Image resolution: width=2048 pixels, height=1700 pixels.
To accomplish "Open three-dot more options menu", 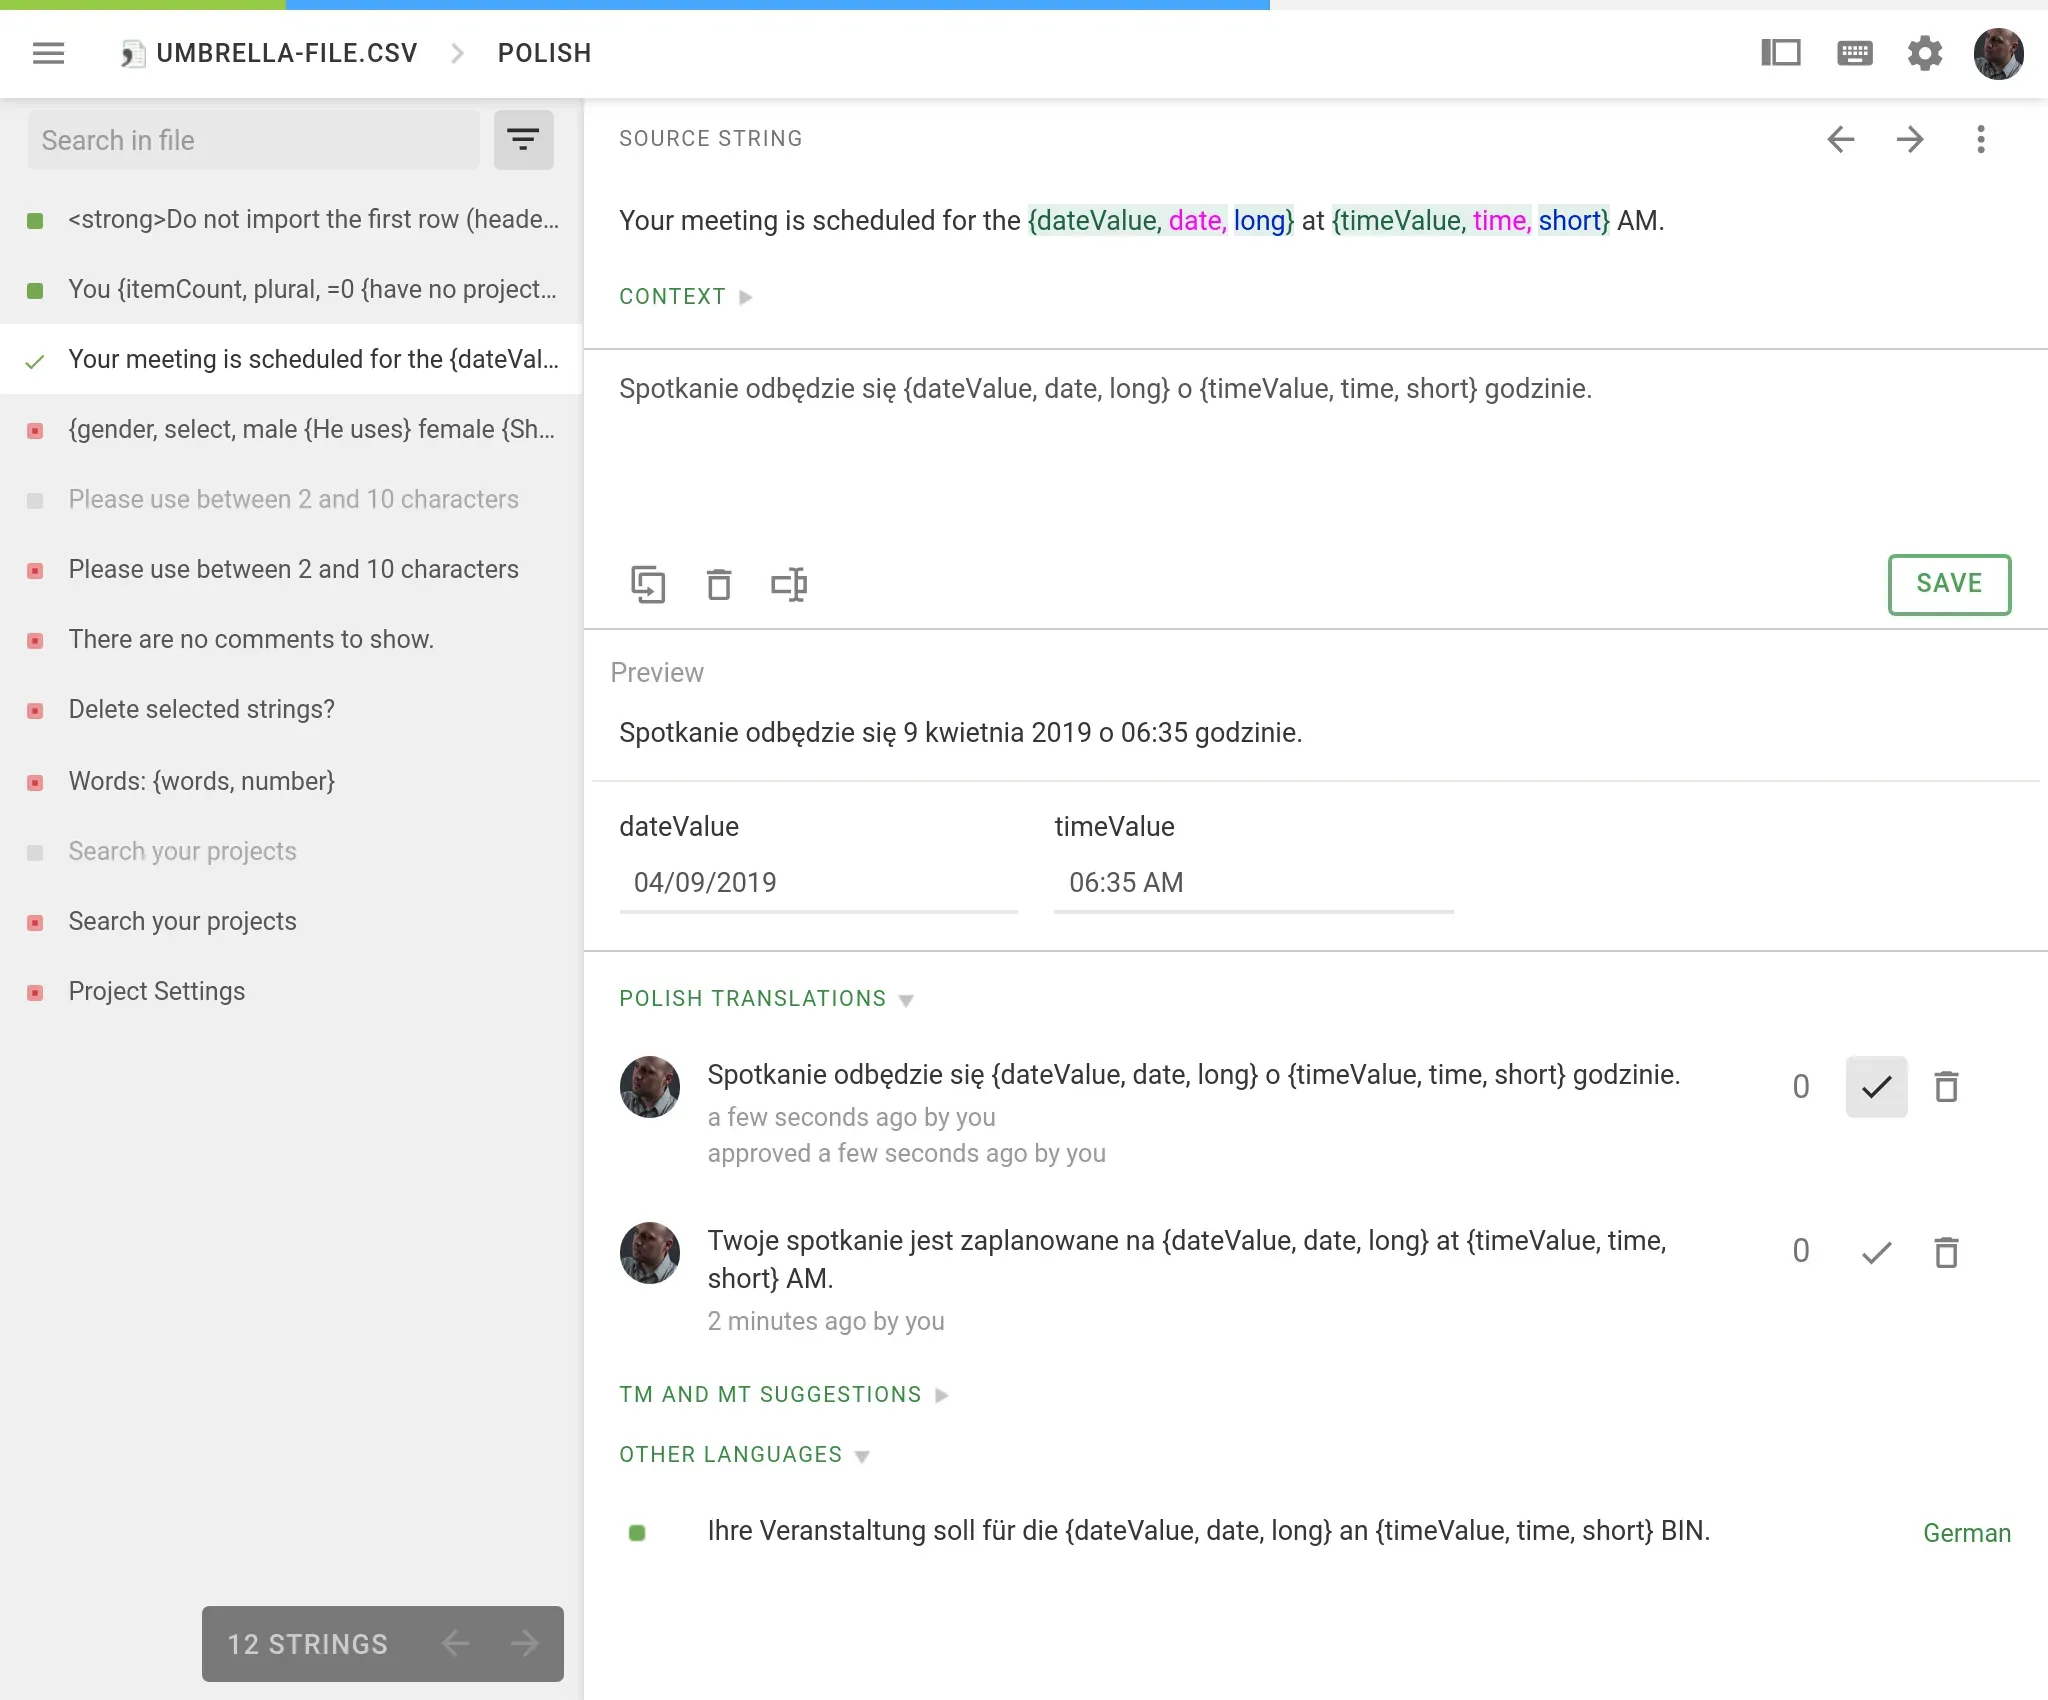I will [x=1980, y=139].
